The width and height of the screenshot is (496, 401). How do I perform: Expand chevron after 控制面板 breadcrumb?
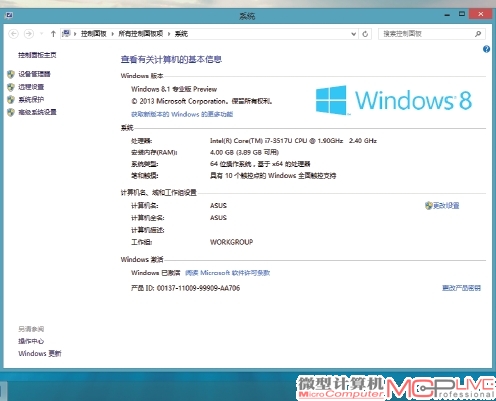112,34
